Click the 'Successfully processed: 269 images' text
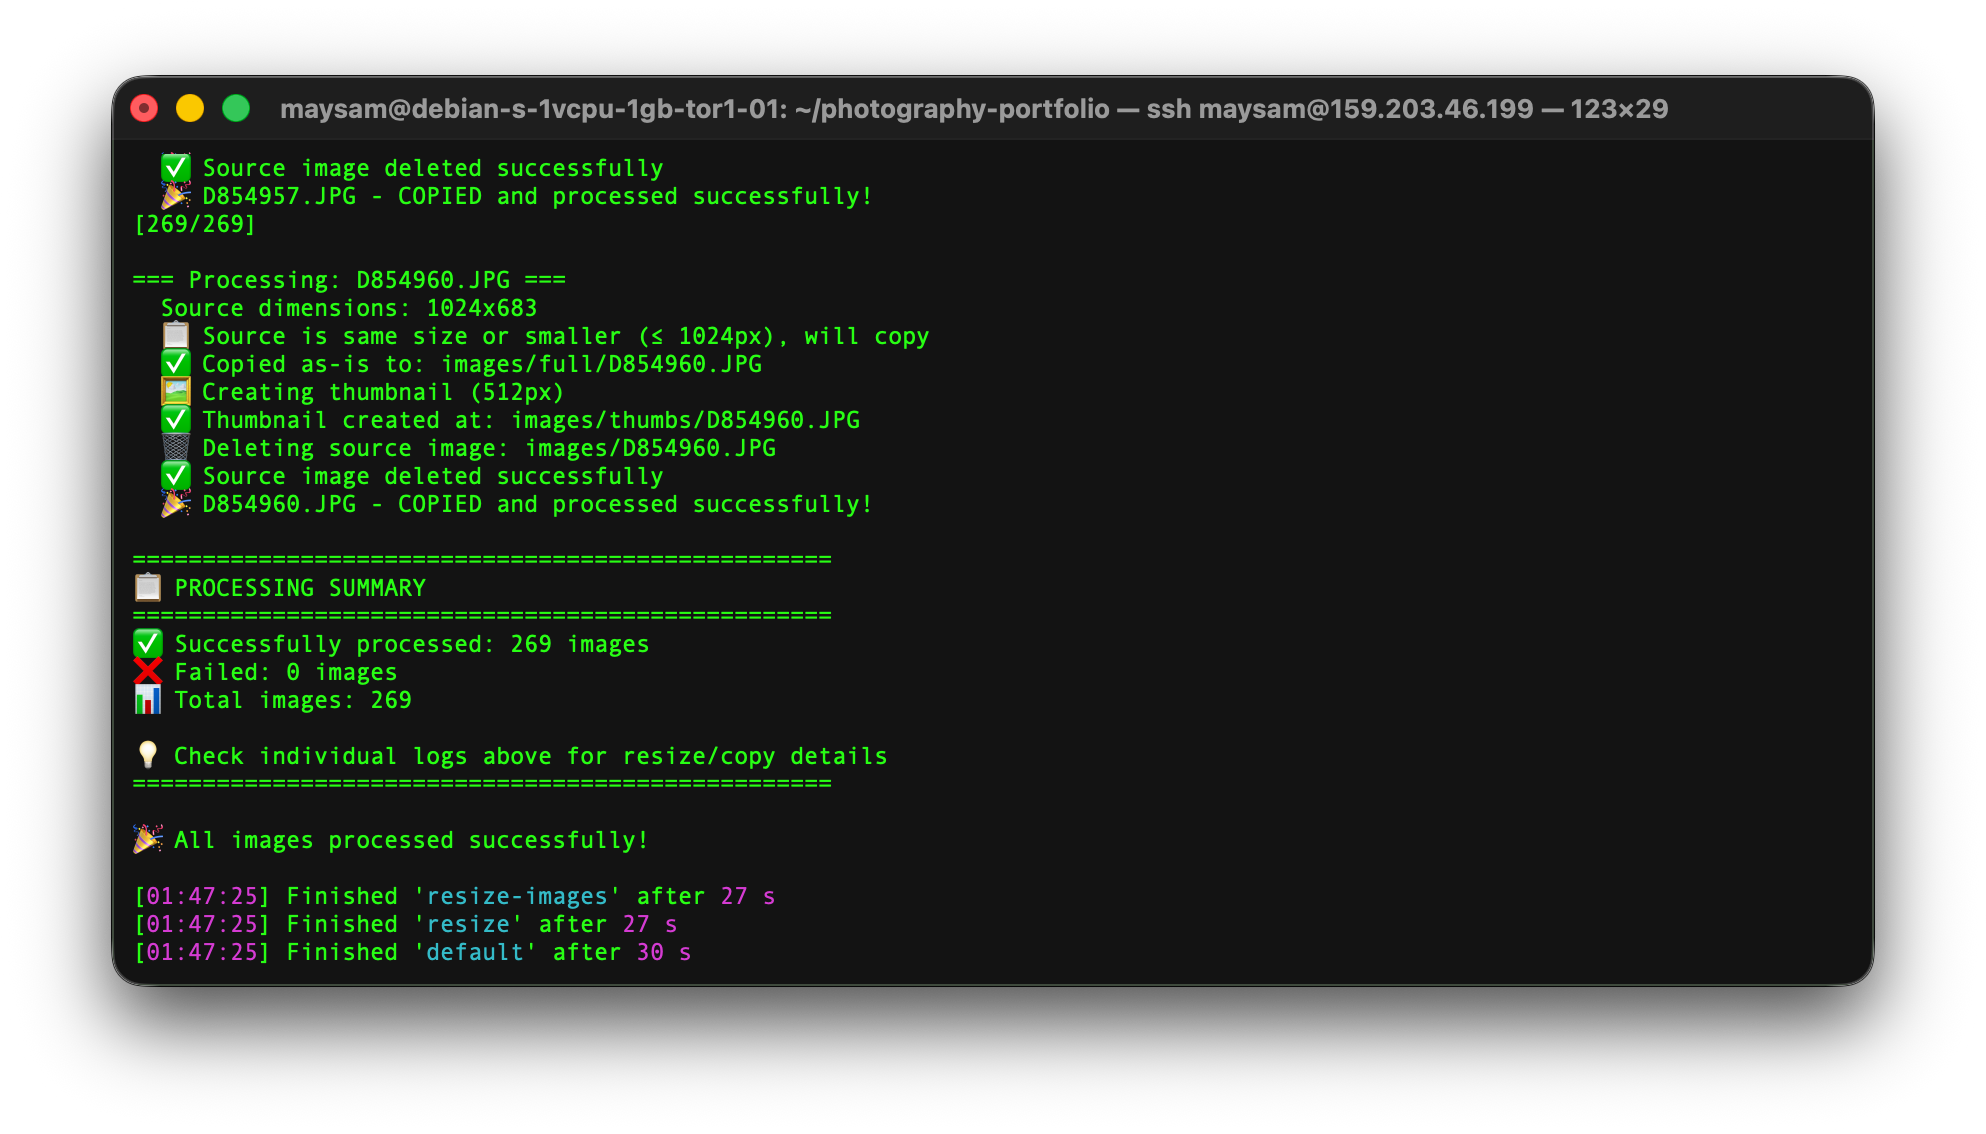The image size is (1986, 1134). point(412,644)
